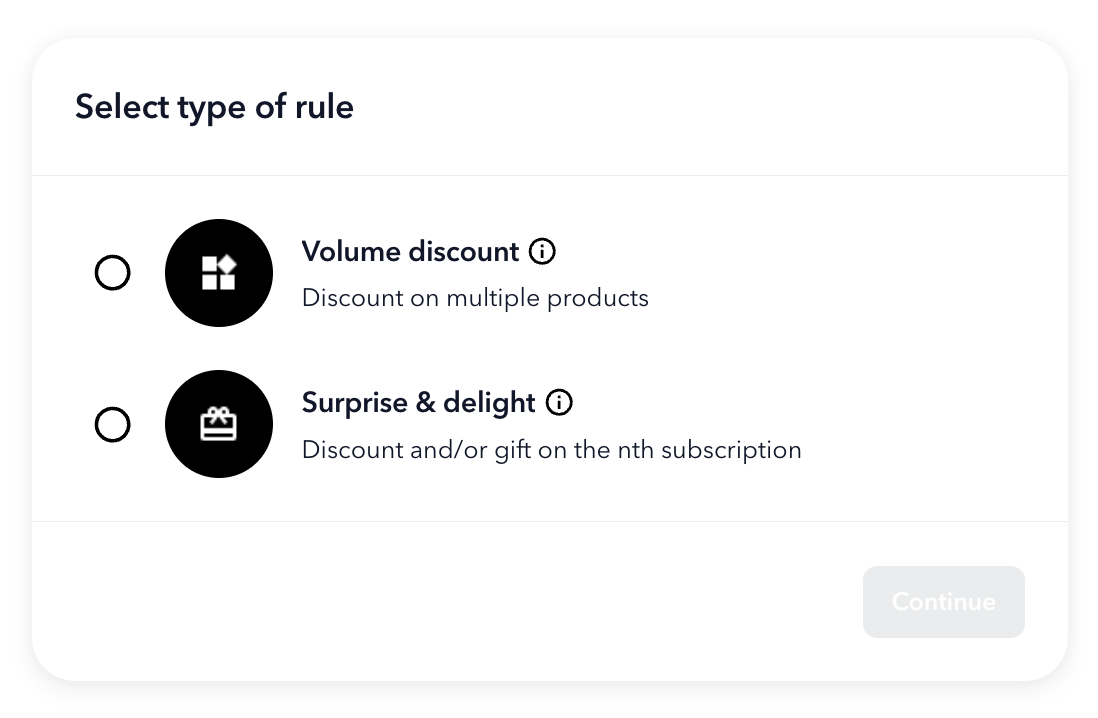Select the Volume discount radio button

pos(113,272)
